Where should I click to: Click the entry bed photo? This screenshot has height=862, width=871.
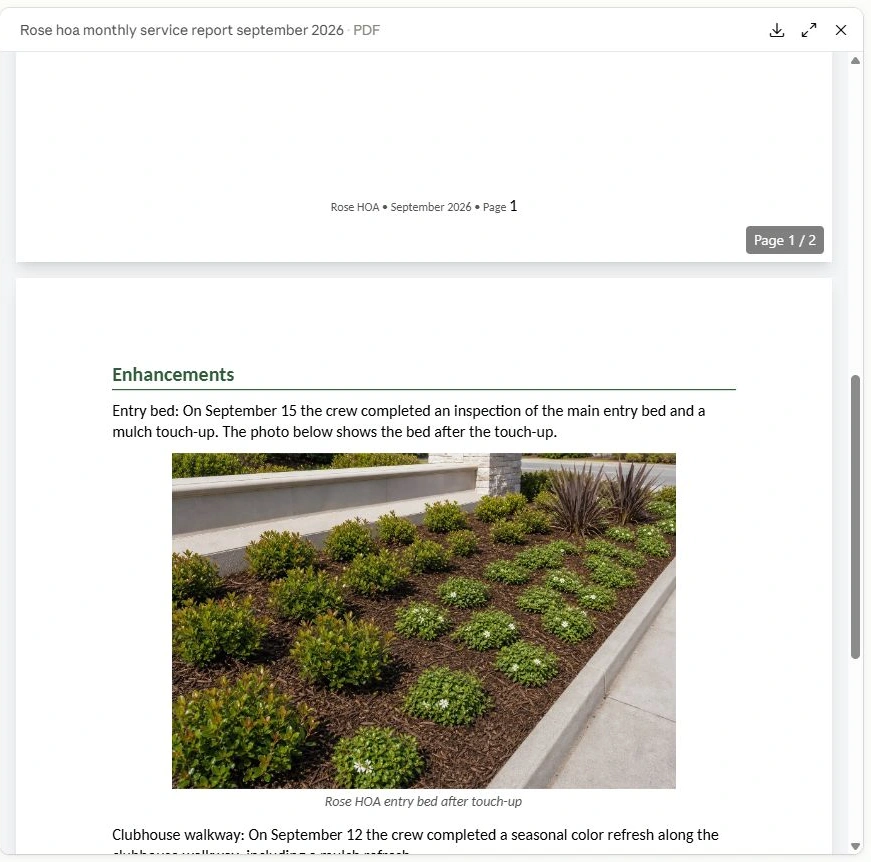424,621
